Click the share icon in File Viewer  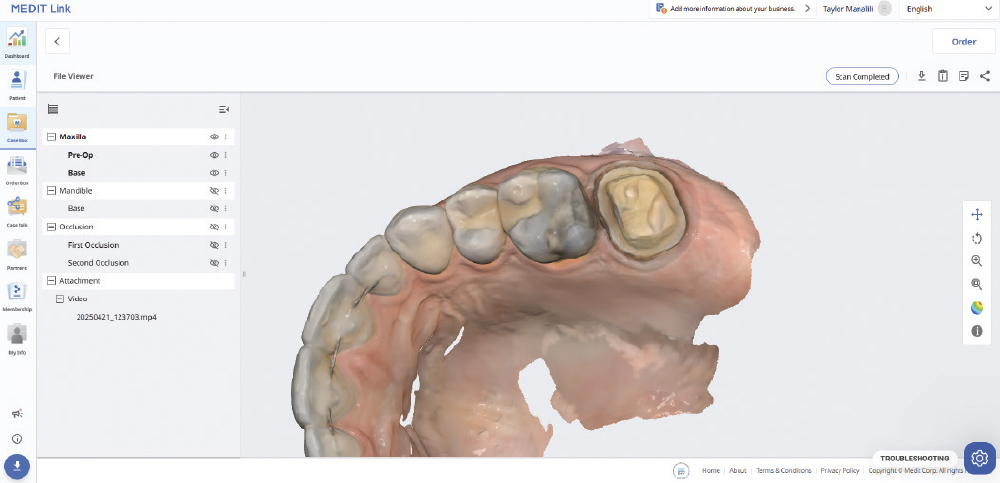tap(985, 76)
